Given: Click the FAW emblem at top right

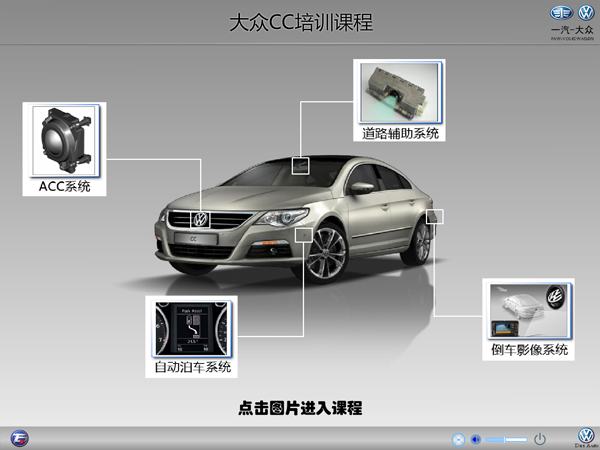Looking at the screenshot, I should pyautogui.click(x=561, y=13).
